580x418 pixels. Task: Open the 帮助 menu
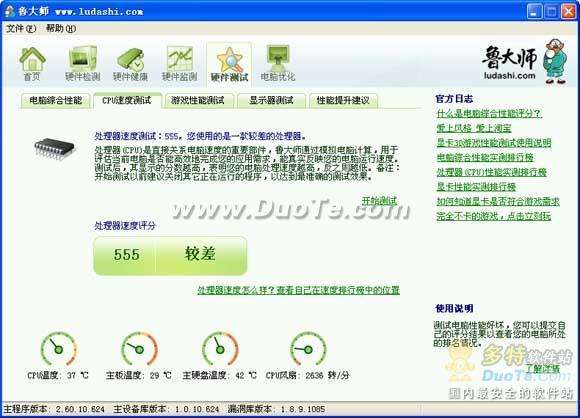pyautogui.click(x=61, y=28)
